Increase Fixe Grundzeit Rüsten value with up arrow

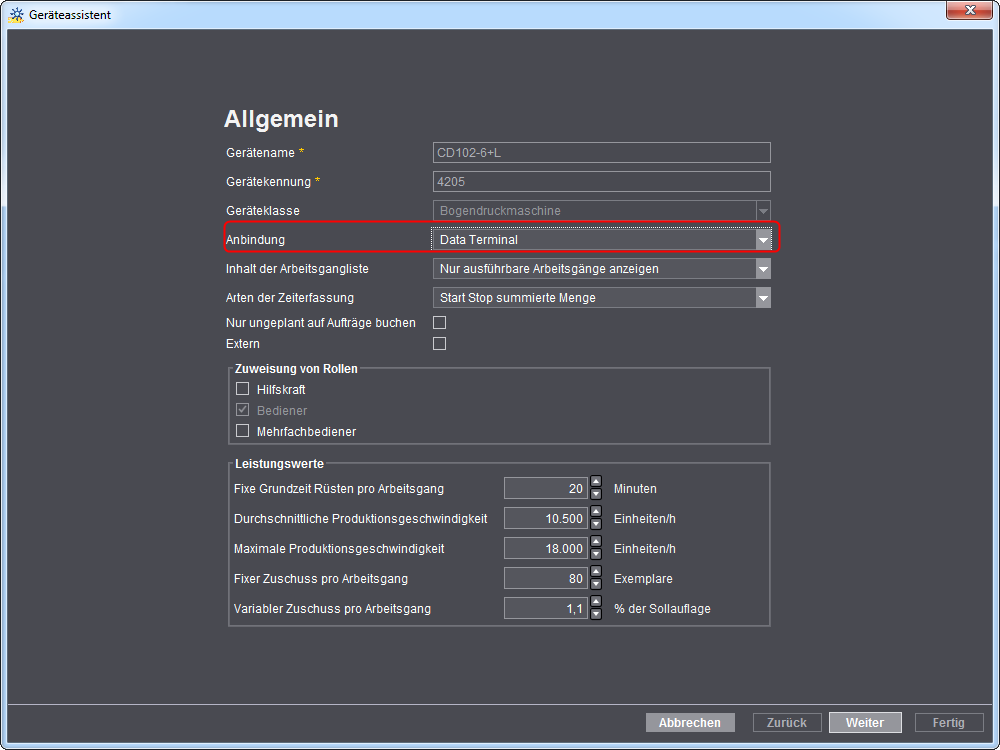[x=596, y=483]
